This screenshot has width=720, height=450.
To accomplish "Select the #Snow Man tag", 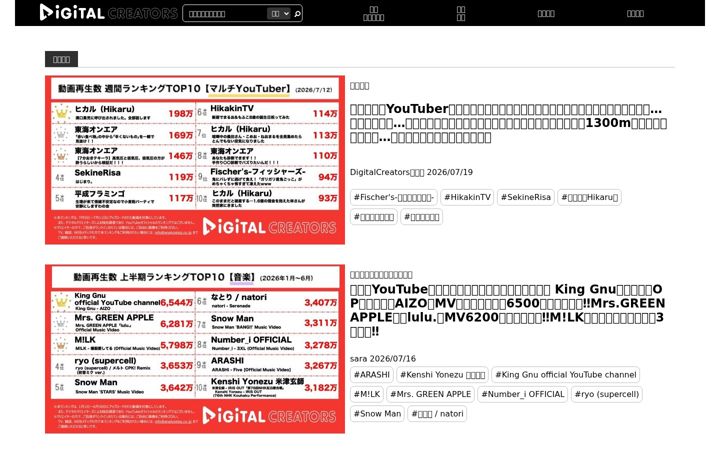I will click(377, 414).
